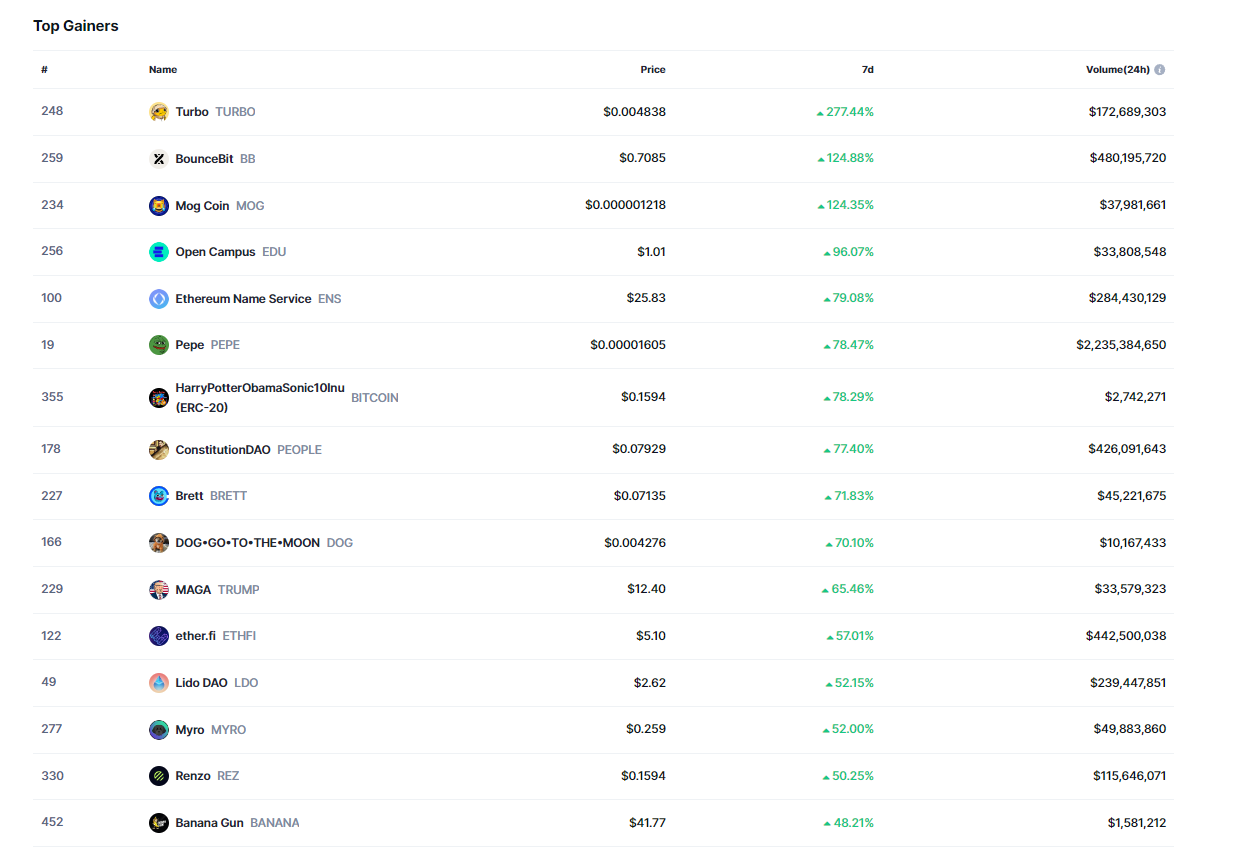
Task: Sort by the 7d column header
Action: pos(867,70)
